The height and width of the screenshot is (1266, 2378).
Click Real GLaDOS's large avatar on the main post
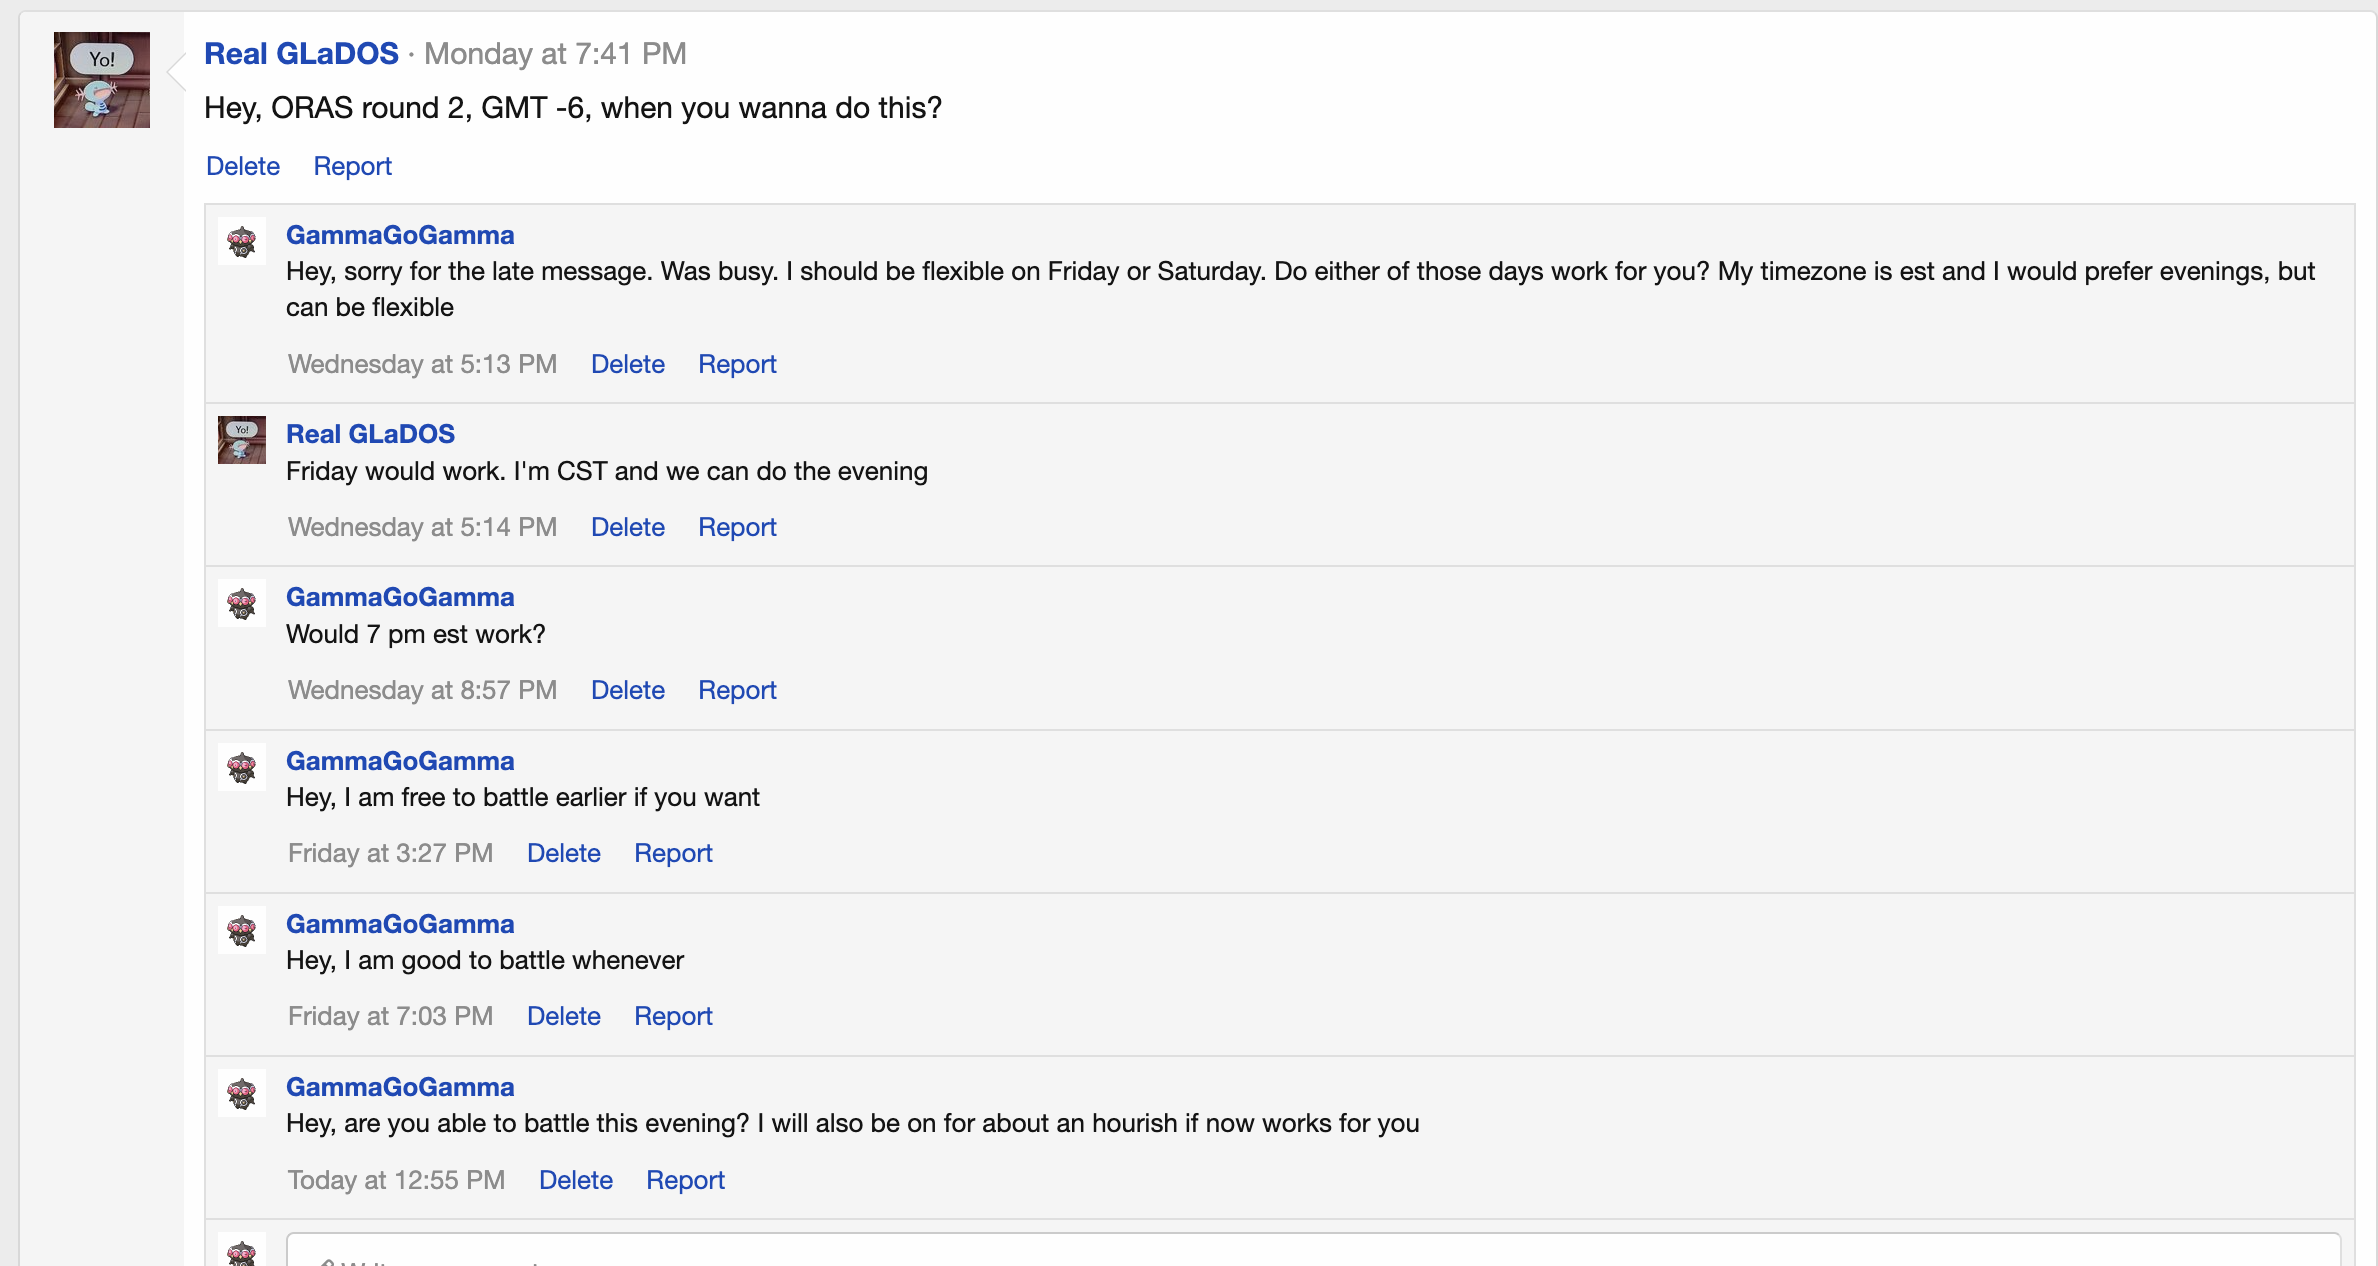pos(102,80)
